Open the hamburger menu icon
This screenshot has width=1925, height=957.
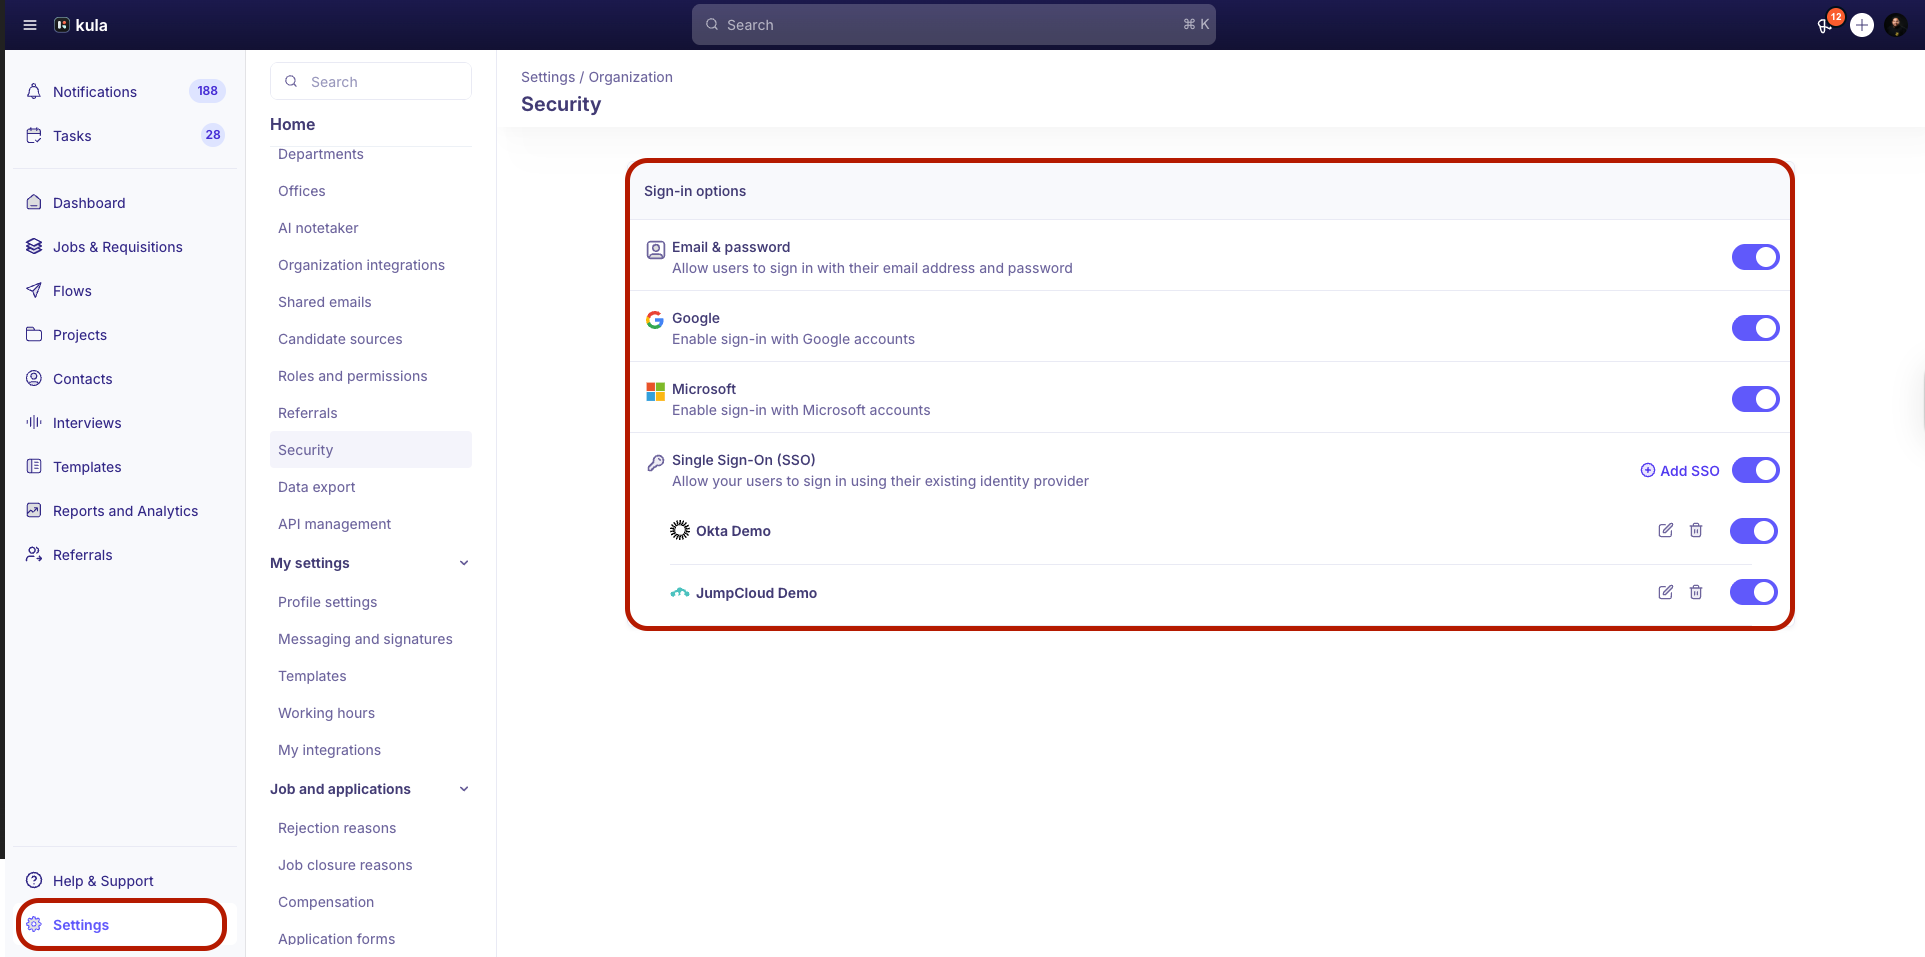coord(30,25)
